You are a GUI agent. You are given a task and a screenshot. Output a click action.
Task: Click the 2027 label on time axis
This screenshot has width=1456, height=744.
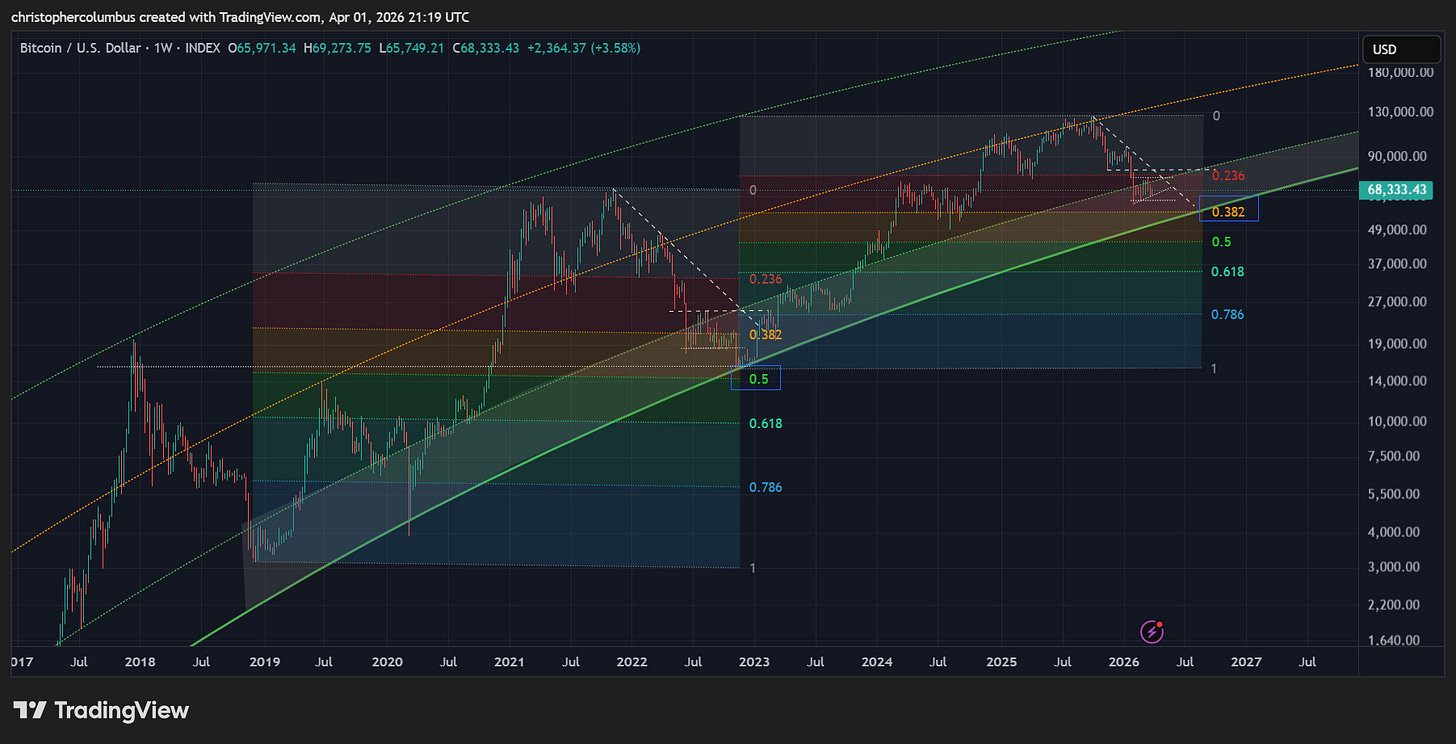tap(1246, 662)
